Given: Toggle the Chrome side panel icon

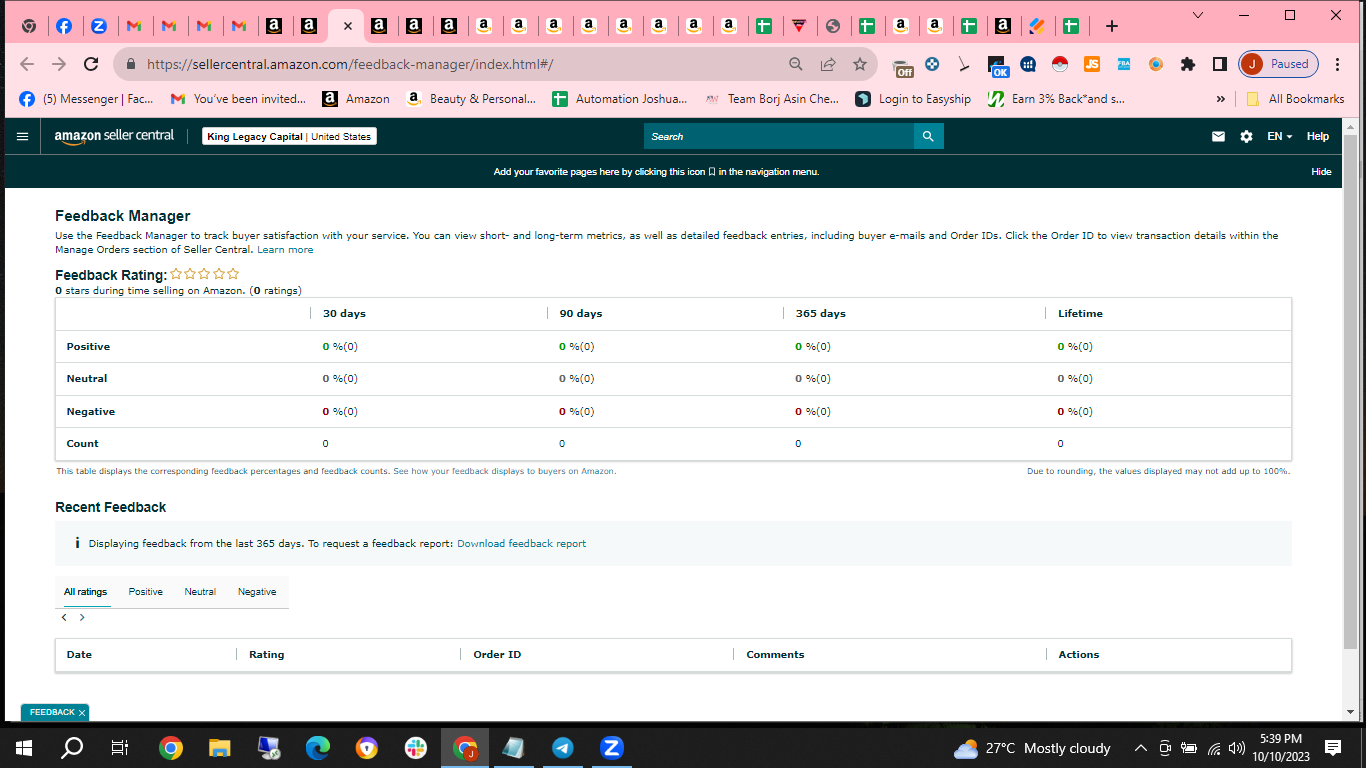Looking at the screenshot, I should (x=1220, y=64).
